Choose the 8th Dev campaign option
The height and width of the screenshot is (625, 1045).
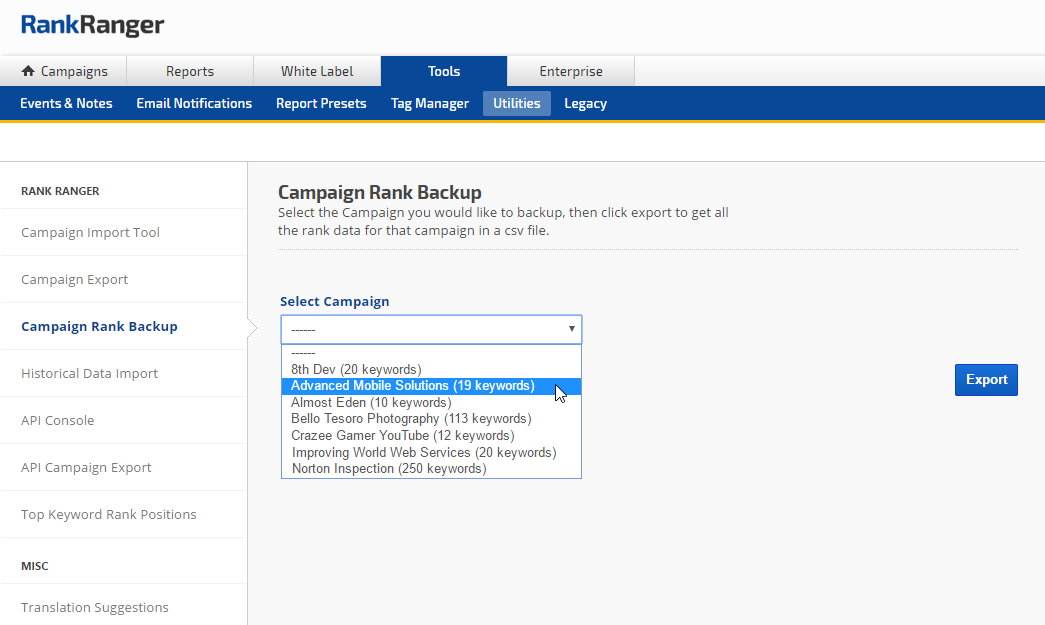coord(356,369)
